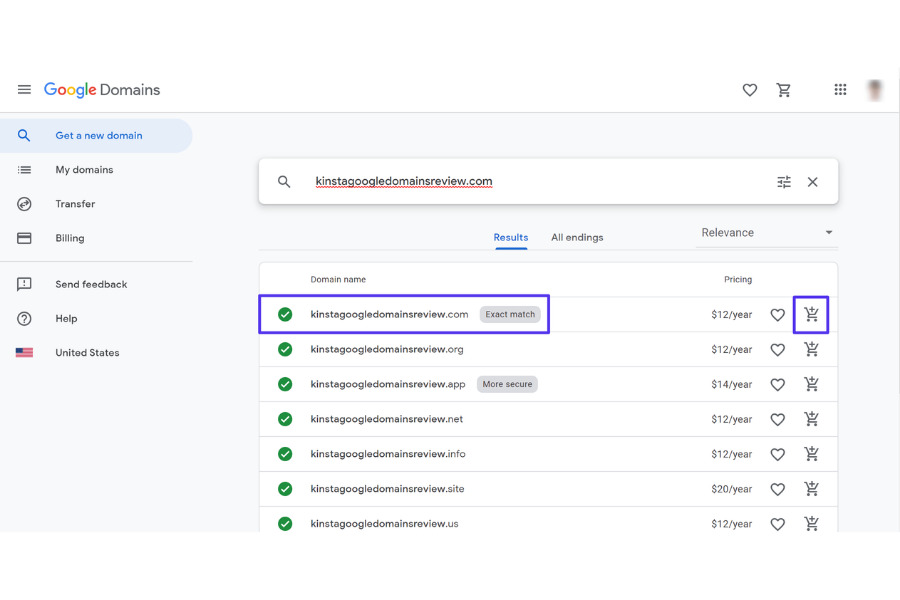This screenshot has height=600, width=900.
Task: View saved favorites heart in header
Action: pyautogui.click(x=750, y=90)
